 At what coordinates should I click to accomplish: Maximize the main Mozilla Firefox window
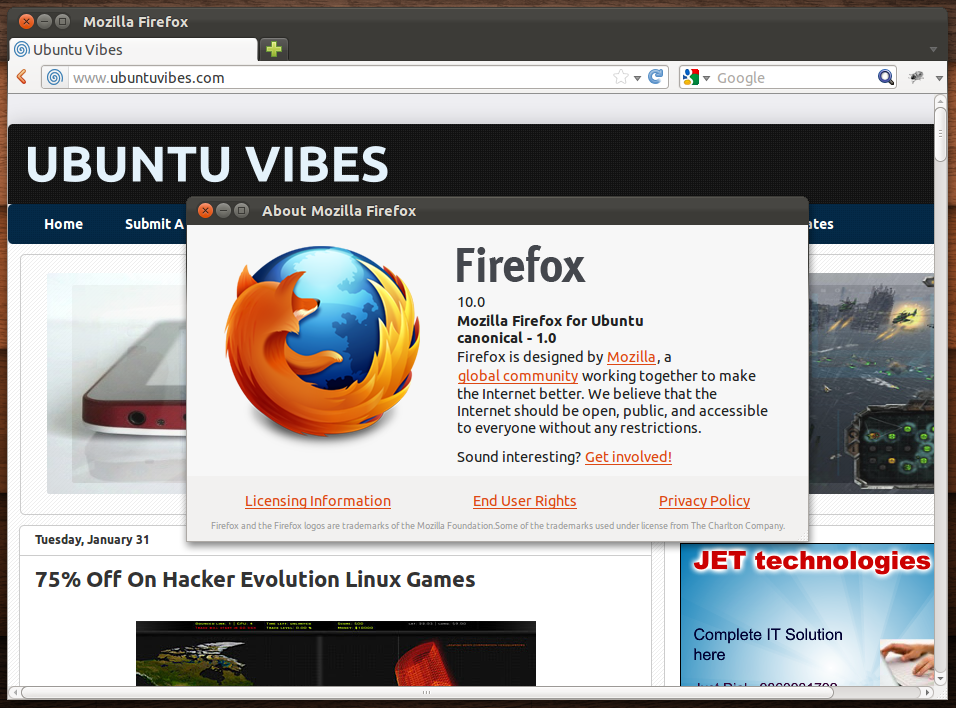[62, 22]
